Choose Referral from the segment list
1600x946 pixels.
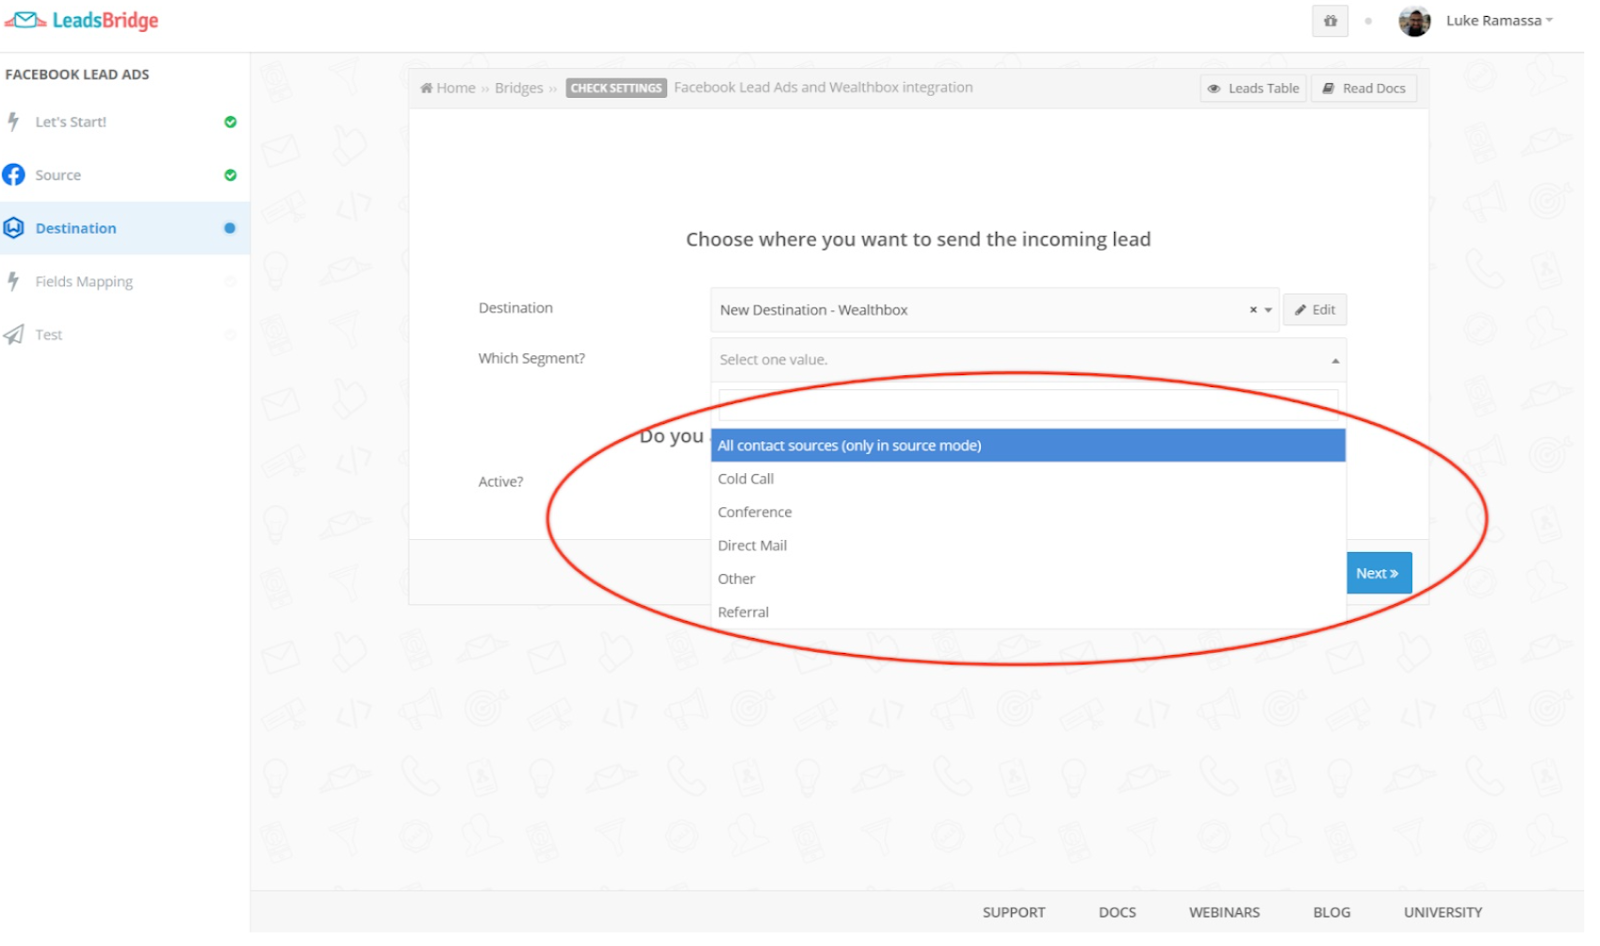1028,612
